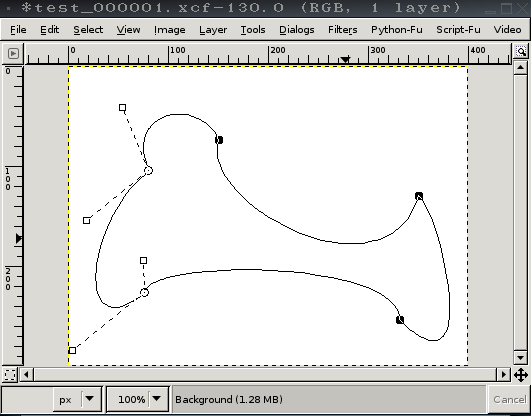
Task: Click the topmost square bezier handle
Action: point(123,108)
